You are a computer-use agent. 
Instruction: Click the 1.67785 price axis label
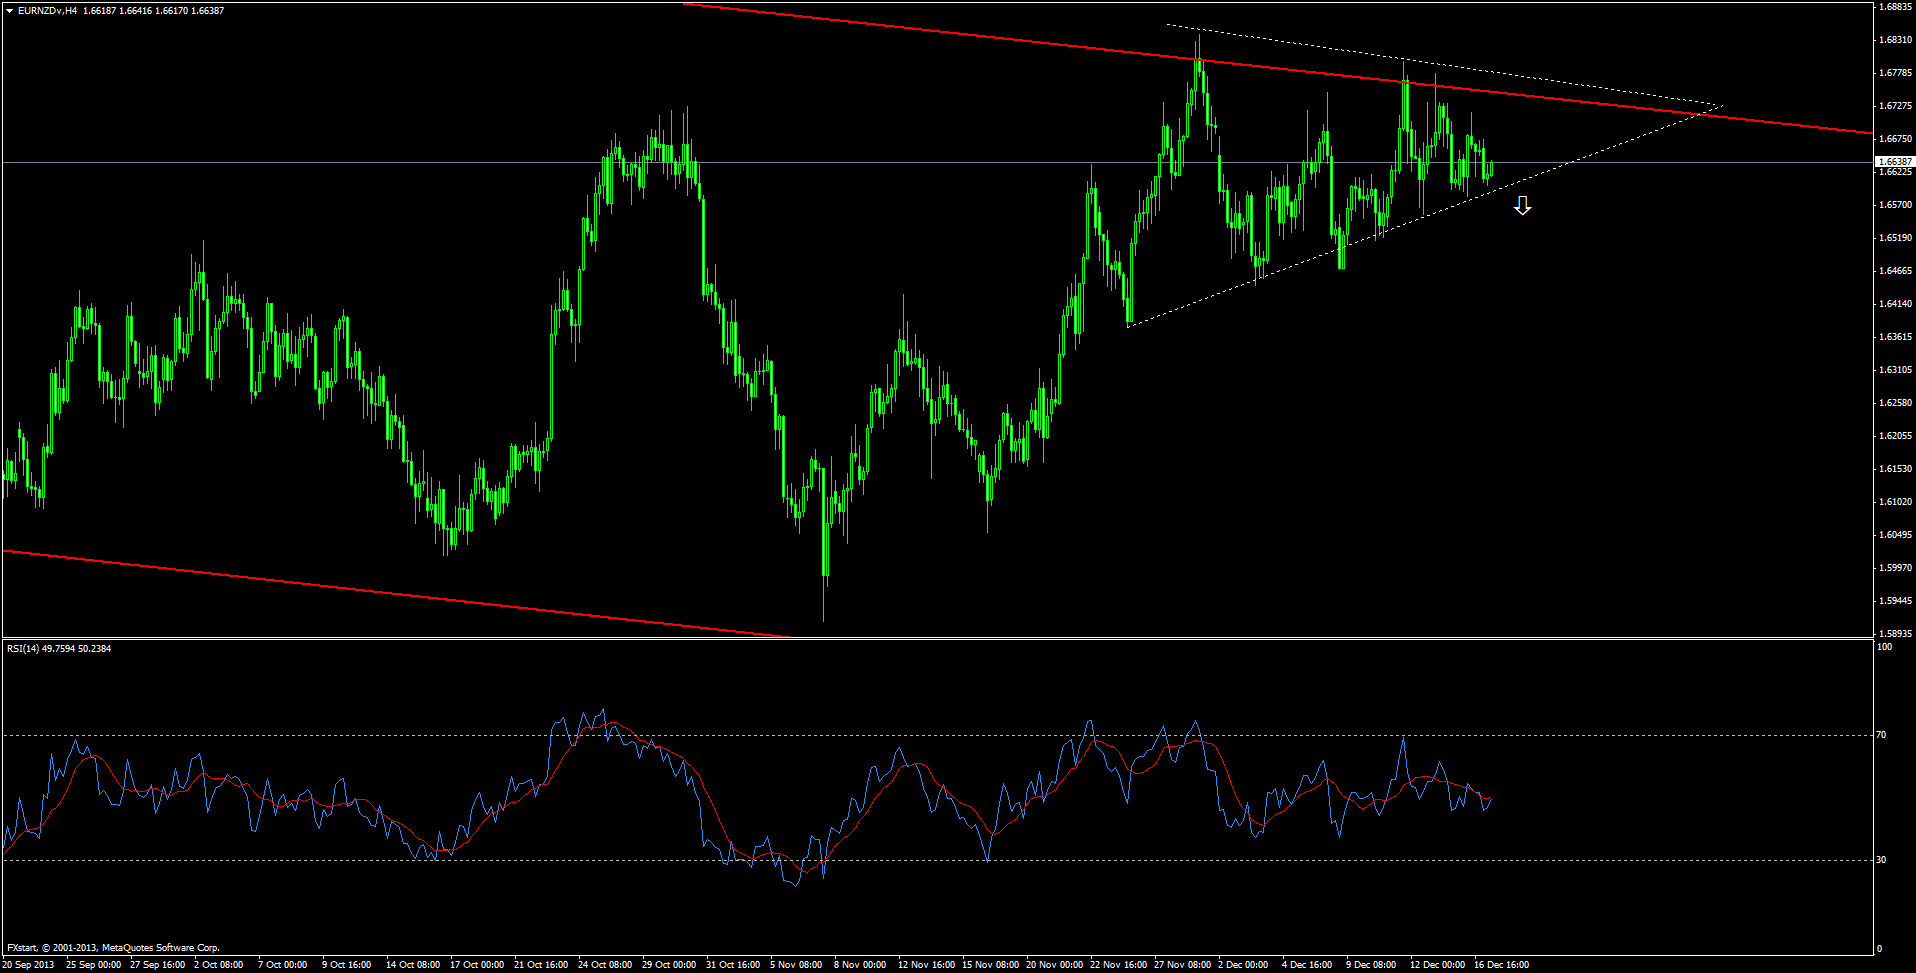click(x=1895, y=73)
